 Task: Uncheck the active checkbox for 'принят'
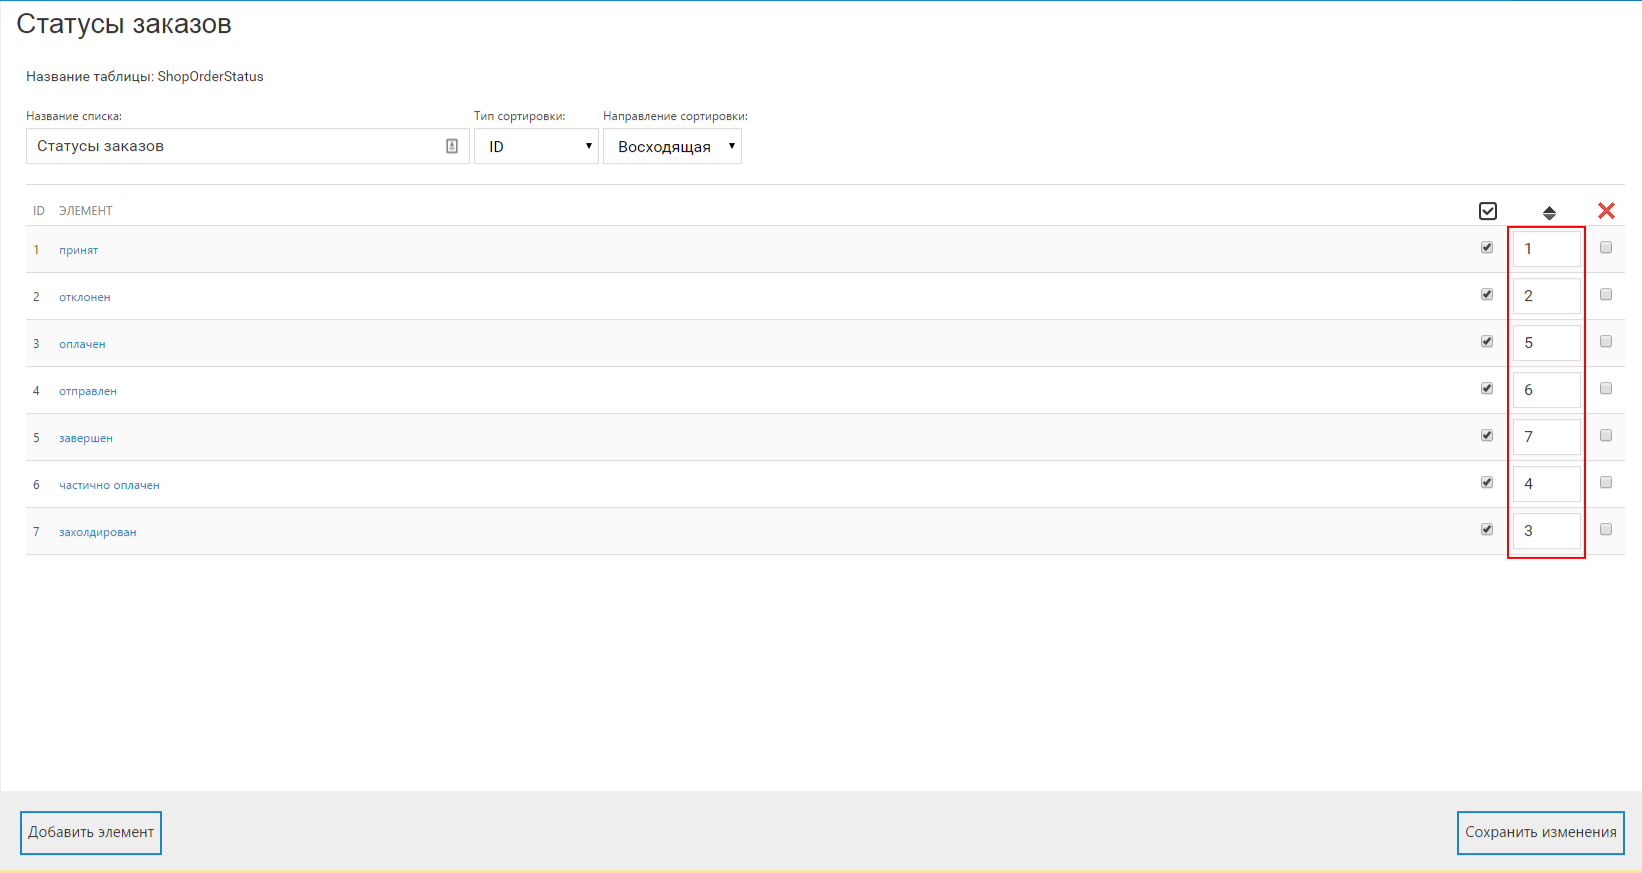pyautogui.click(x=1487, y=248)
